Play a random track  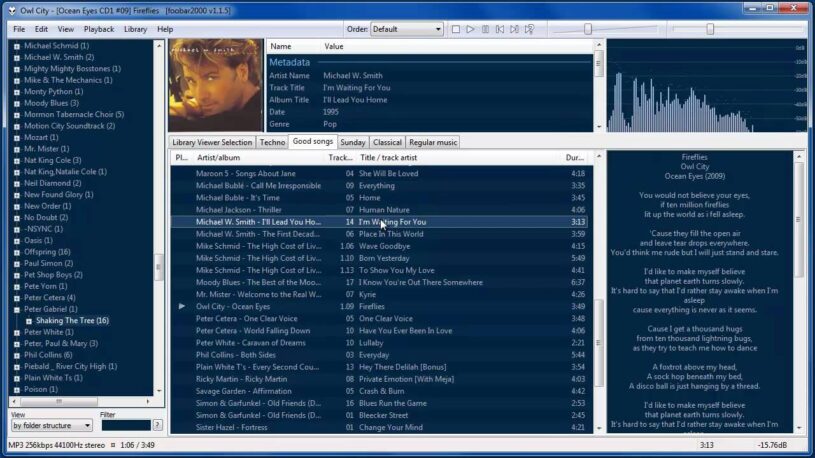tap(529, 29)
